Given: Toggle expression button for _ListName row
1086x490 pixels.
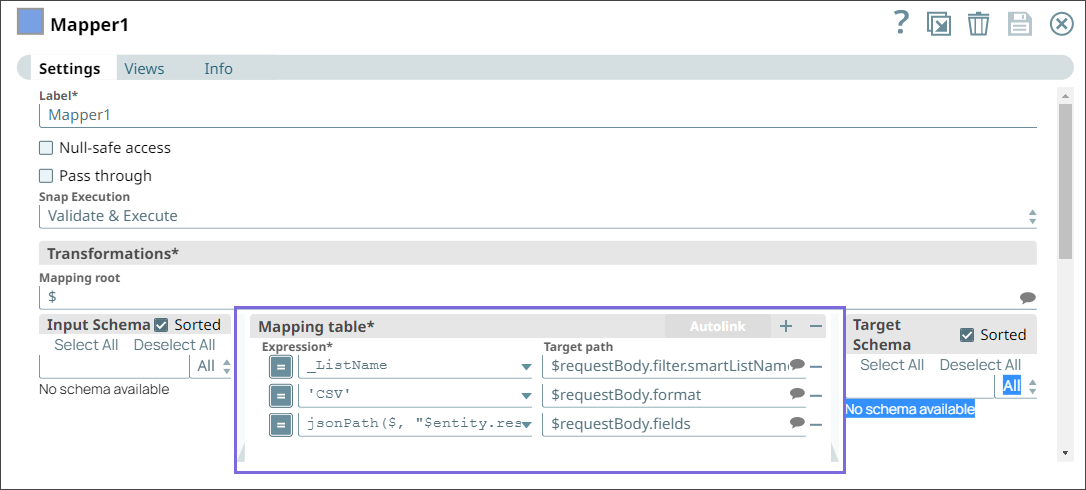Looking at the screenshot, I should [281, 366].
